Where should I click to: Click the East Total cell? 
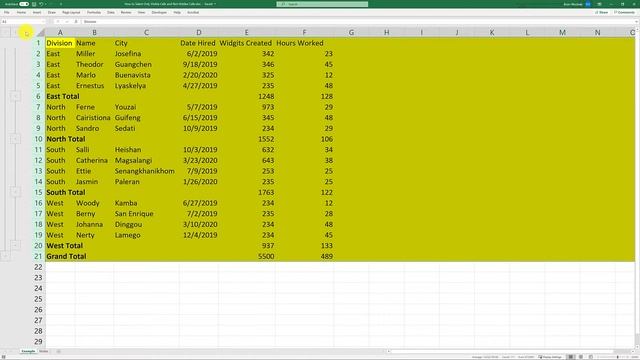[x=60, y=96]
